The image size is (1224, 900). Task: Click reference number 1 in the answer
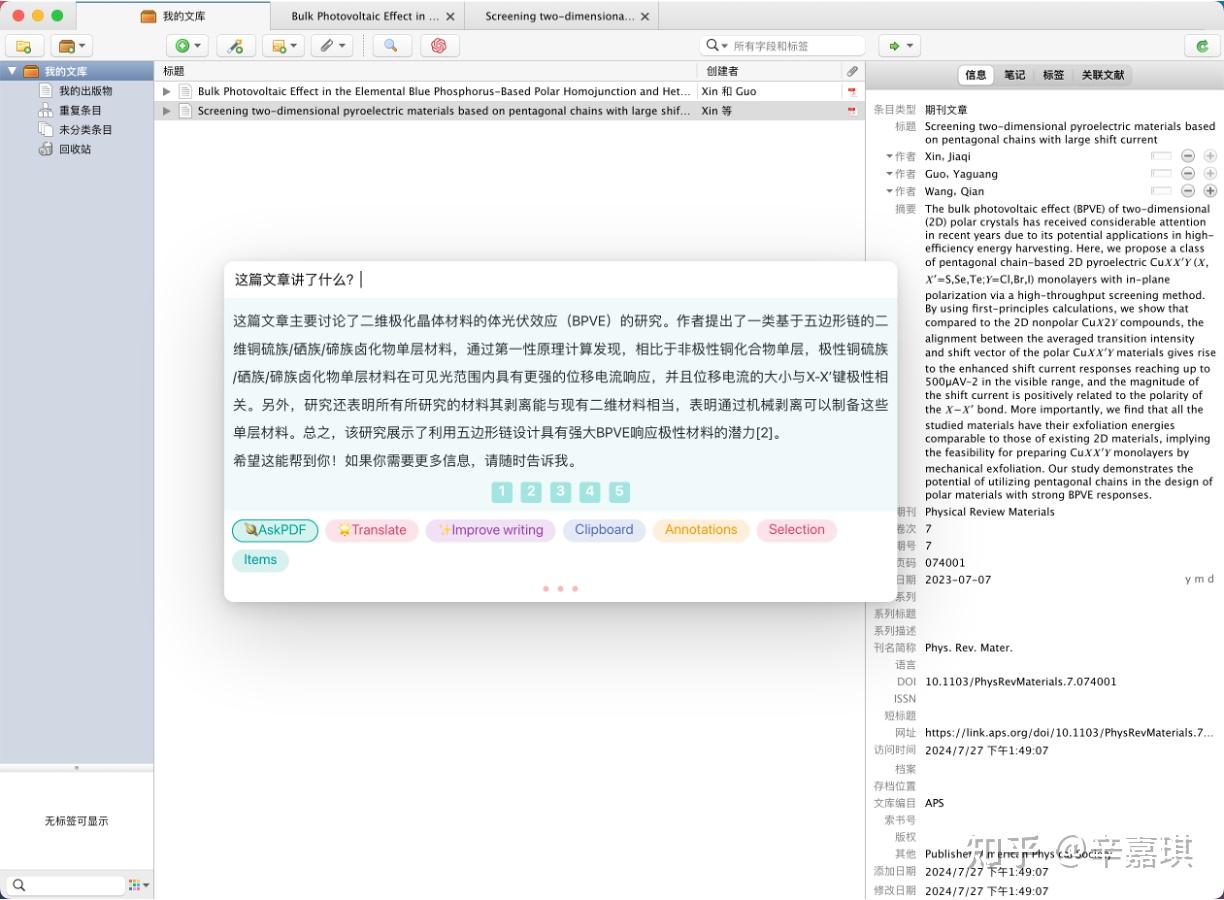coord(502,492)
